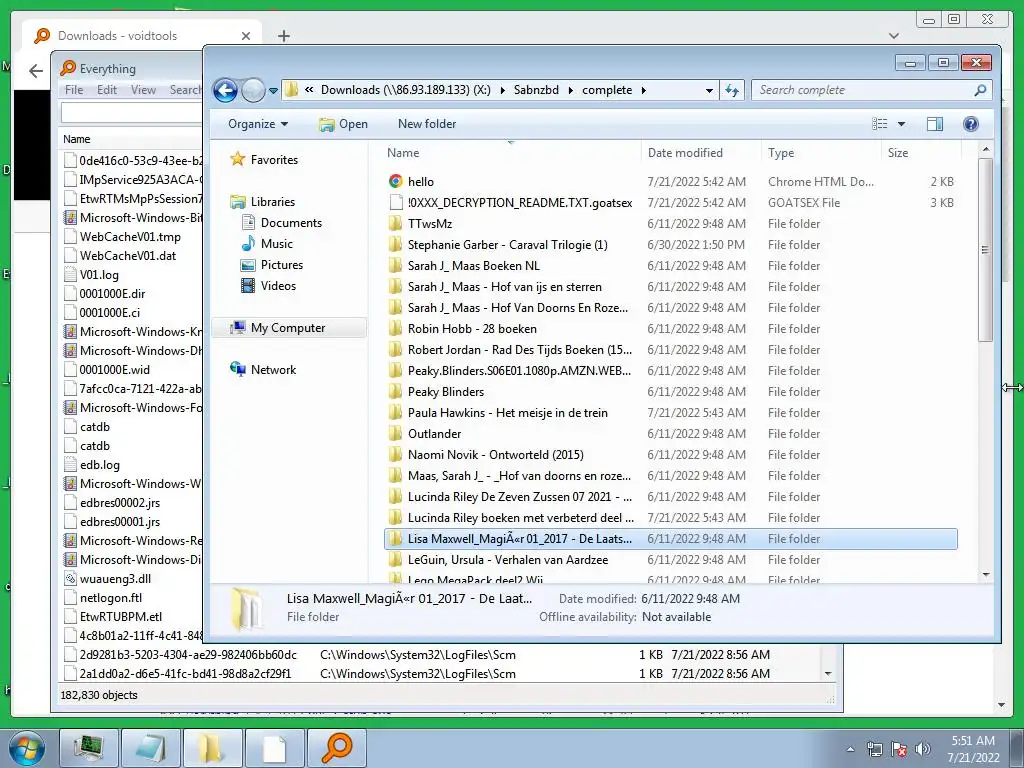Select Sarah J_ Maas Boeken NL folder
Viewport: 1024px width, 768px height.
click(x=473, y=266)
